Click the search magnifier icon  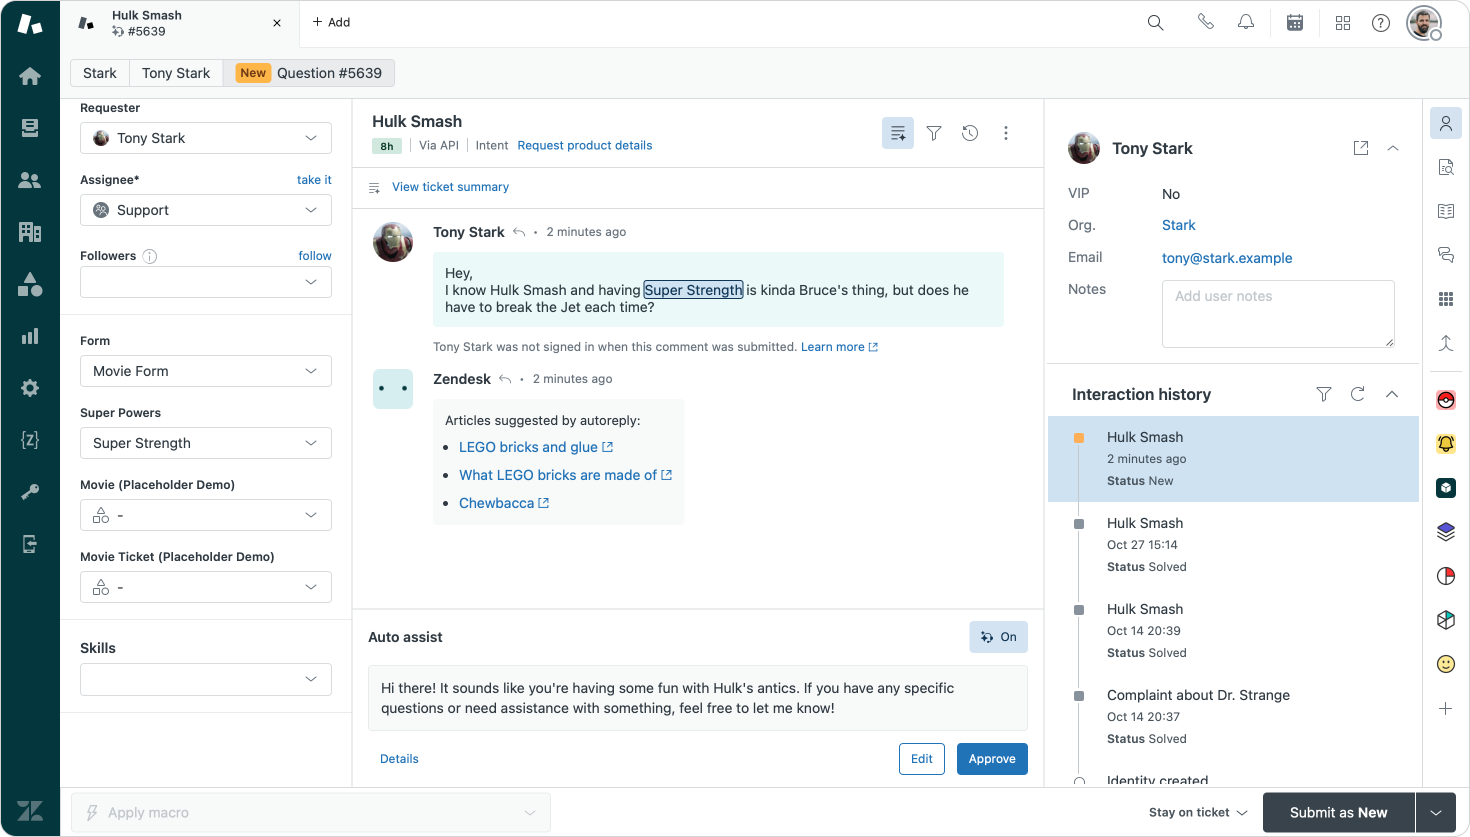[x=1155, y=22]
